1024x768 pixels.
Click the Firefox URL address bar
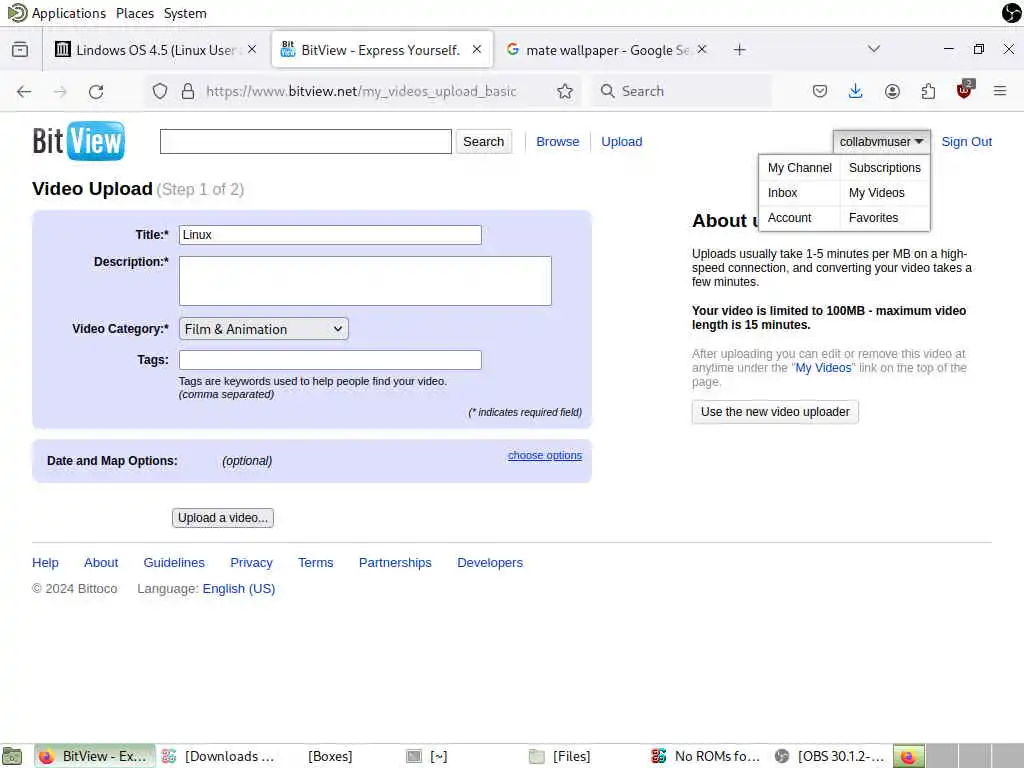tap(361, 91)
